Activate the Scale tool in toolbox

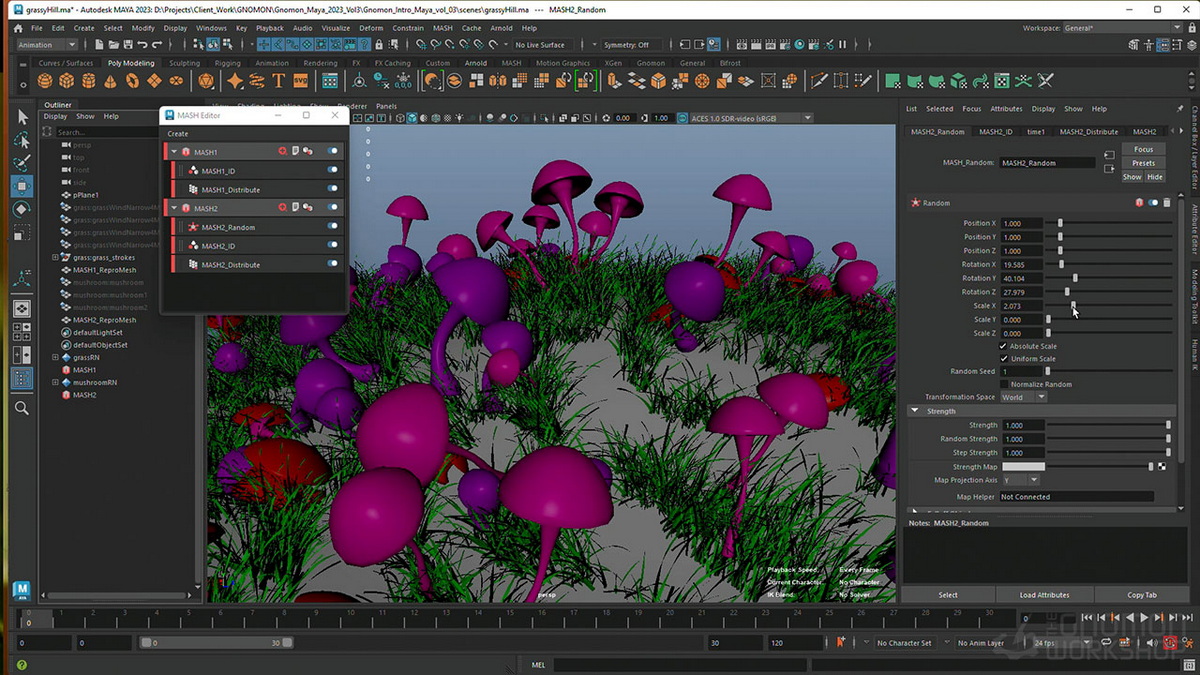[x=22, y=232]
